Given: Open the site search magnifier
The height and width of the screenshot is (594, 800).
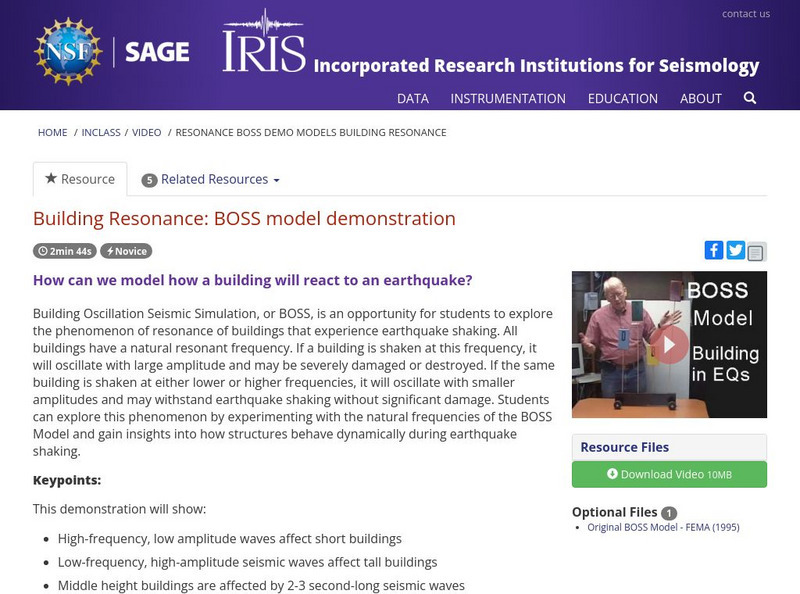Looking at the screenshot, I should click(748, 99).
